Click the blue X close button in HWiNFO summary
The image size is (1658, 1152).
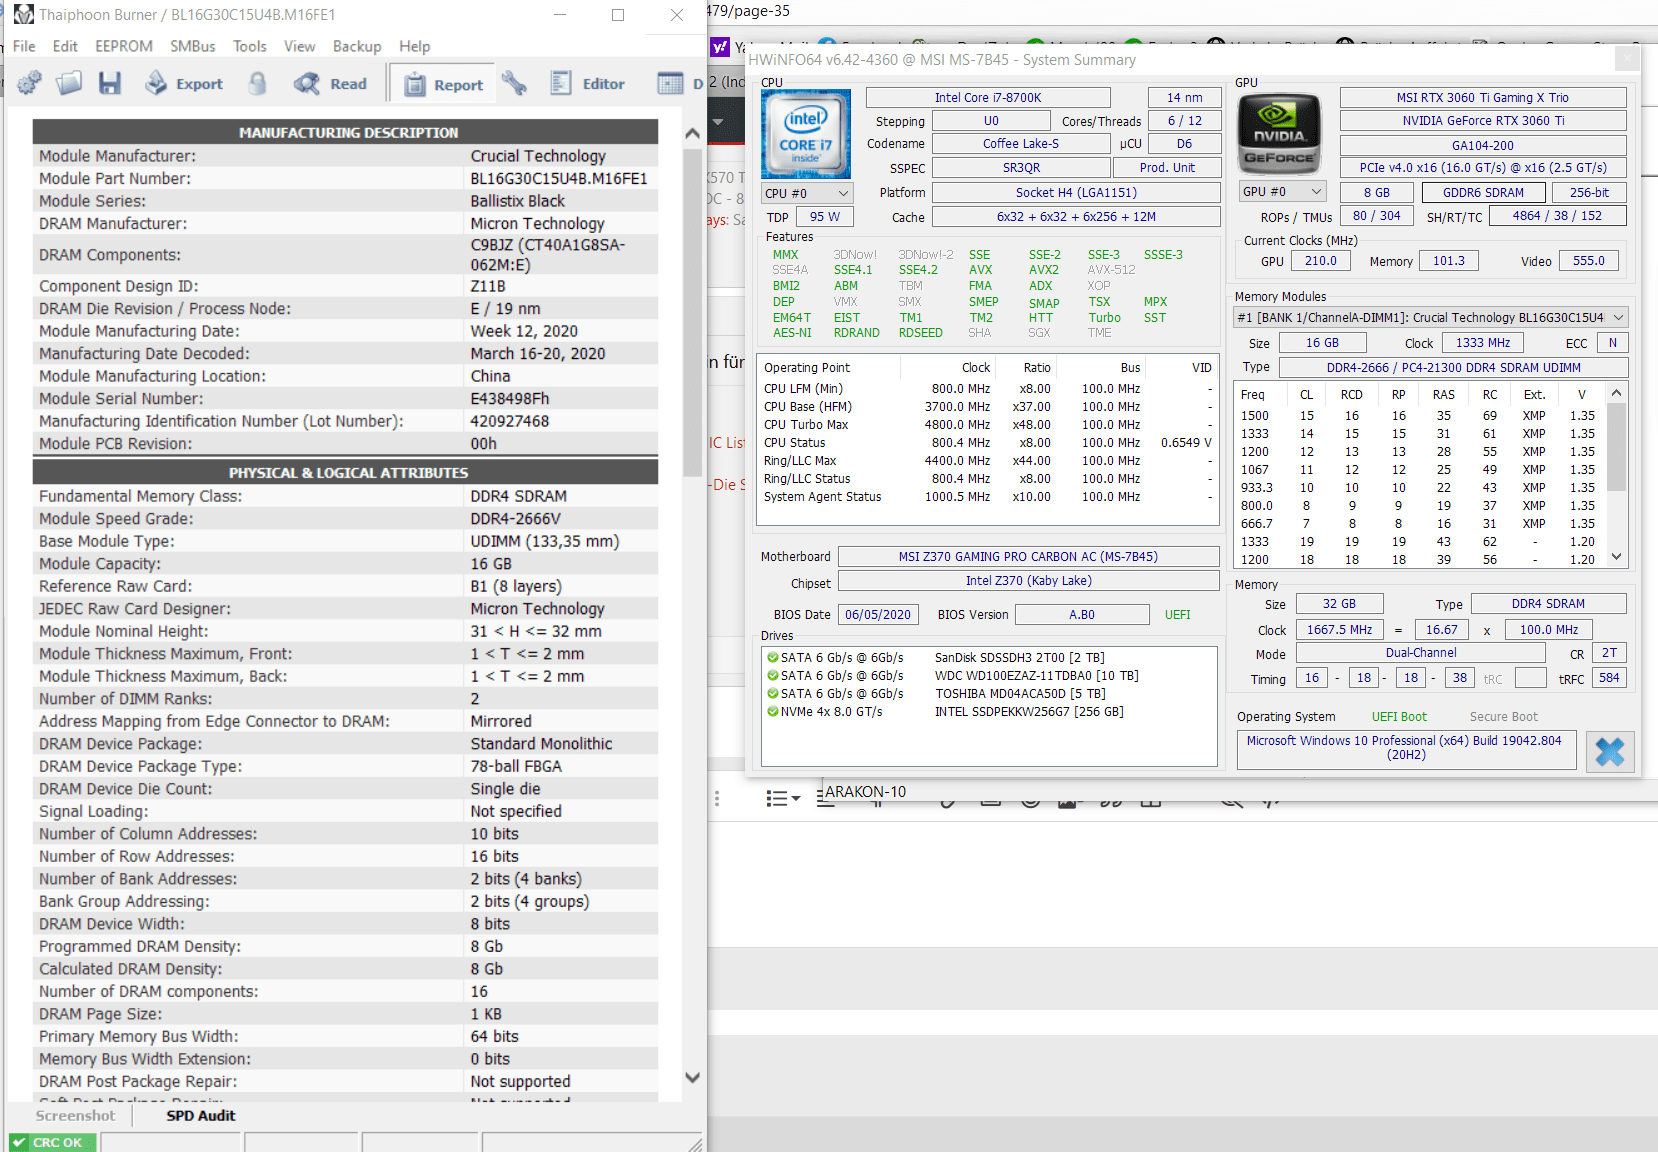(1610, 752)
